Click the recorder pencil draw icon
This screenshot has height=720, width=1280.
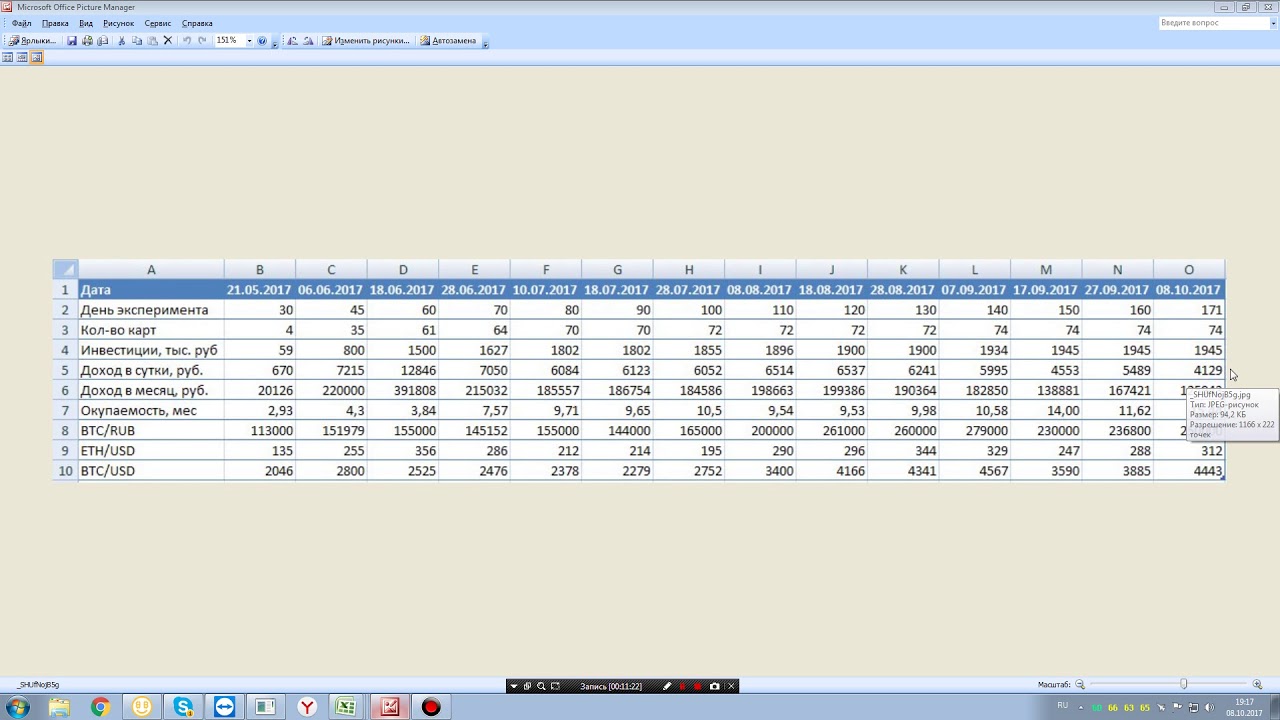coord(667,686)
